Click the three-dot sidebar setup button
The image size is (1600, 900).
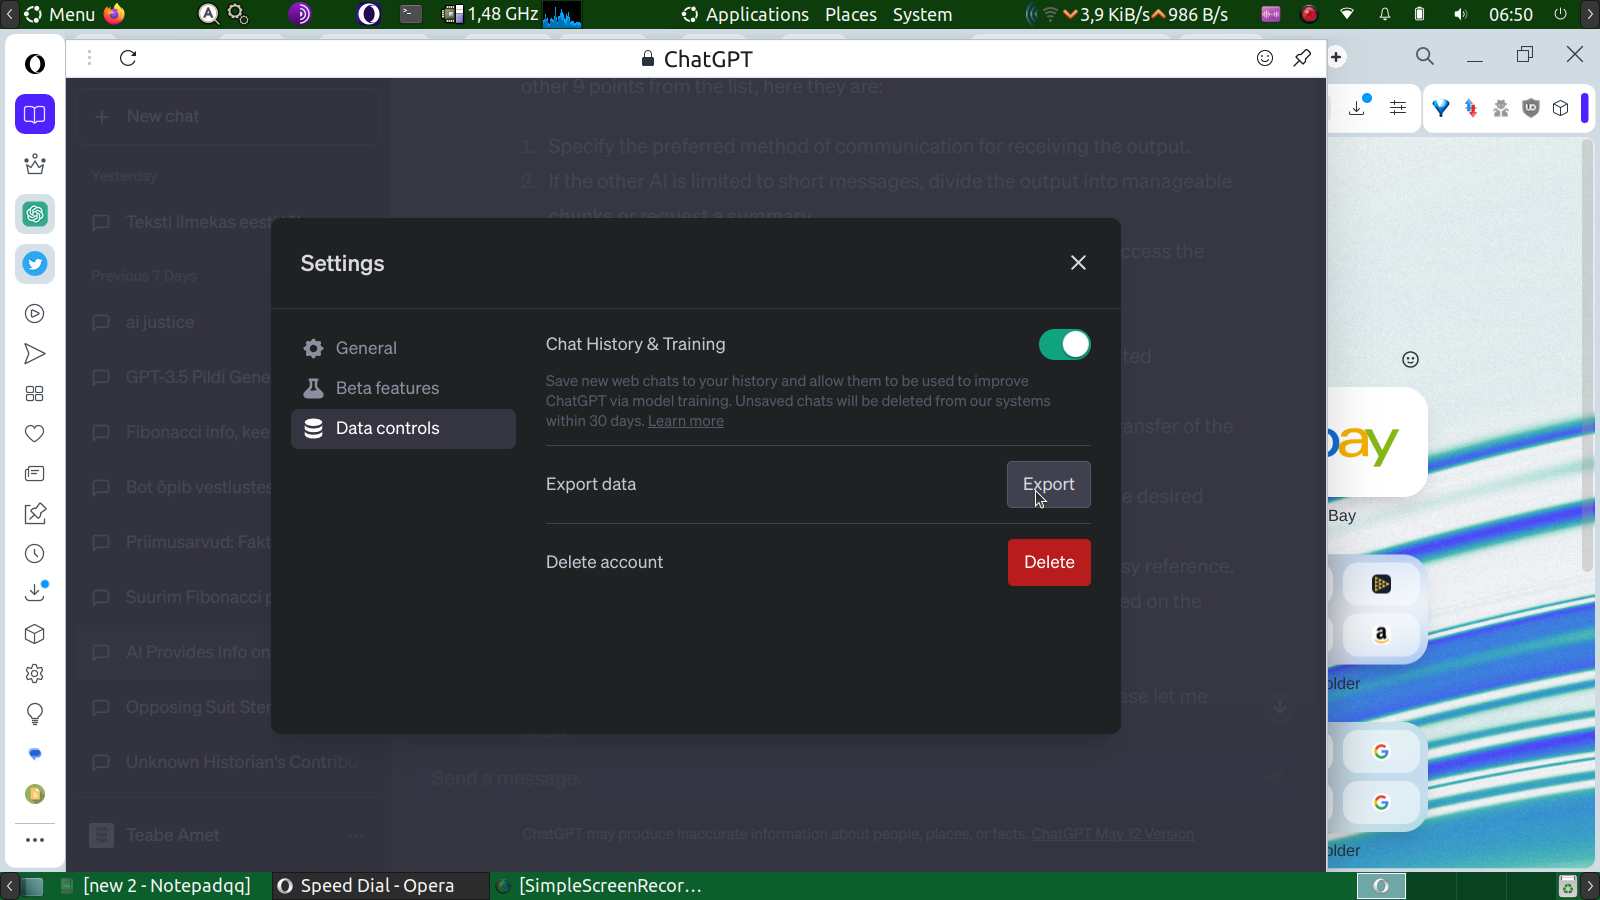[35, 840]
